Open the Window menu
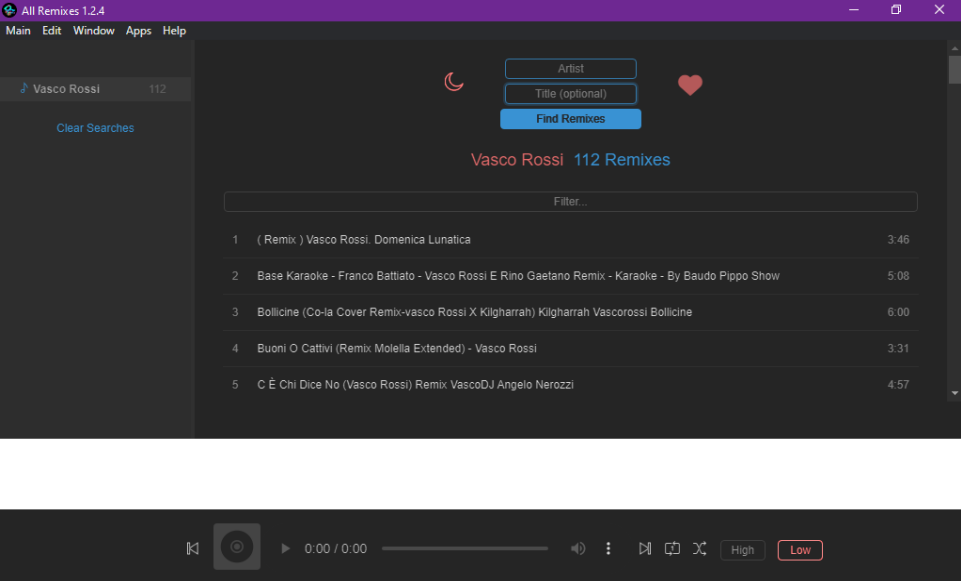The width and height of the screenshot is (961, 581). pyautogui.click(x=94, y=31)
